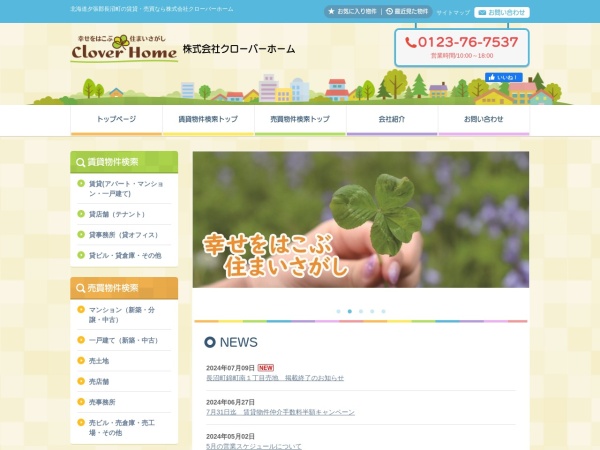This screenshot has height=450, width=600.
Task: Click the phone number 0123-76-7537
Action: point(462,42)
